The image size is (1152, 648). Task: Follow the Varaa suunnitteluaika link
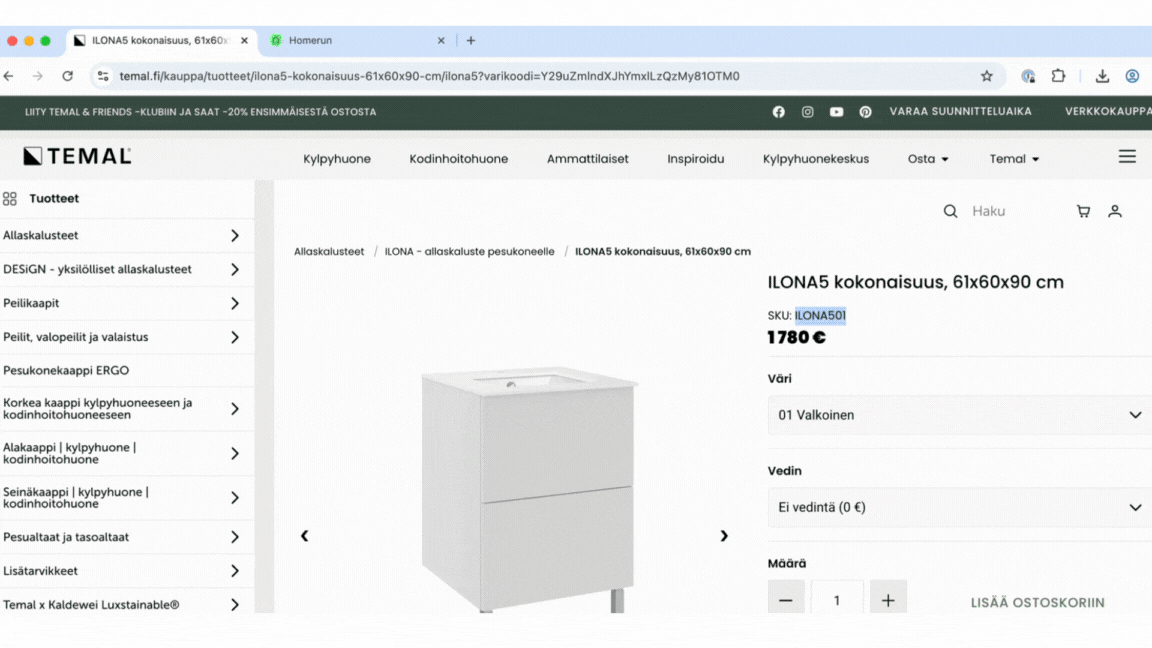pos(960,112)
